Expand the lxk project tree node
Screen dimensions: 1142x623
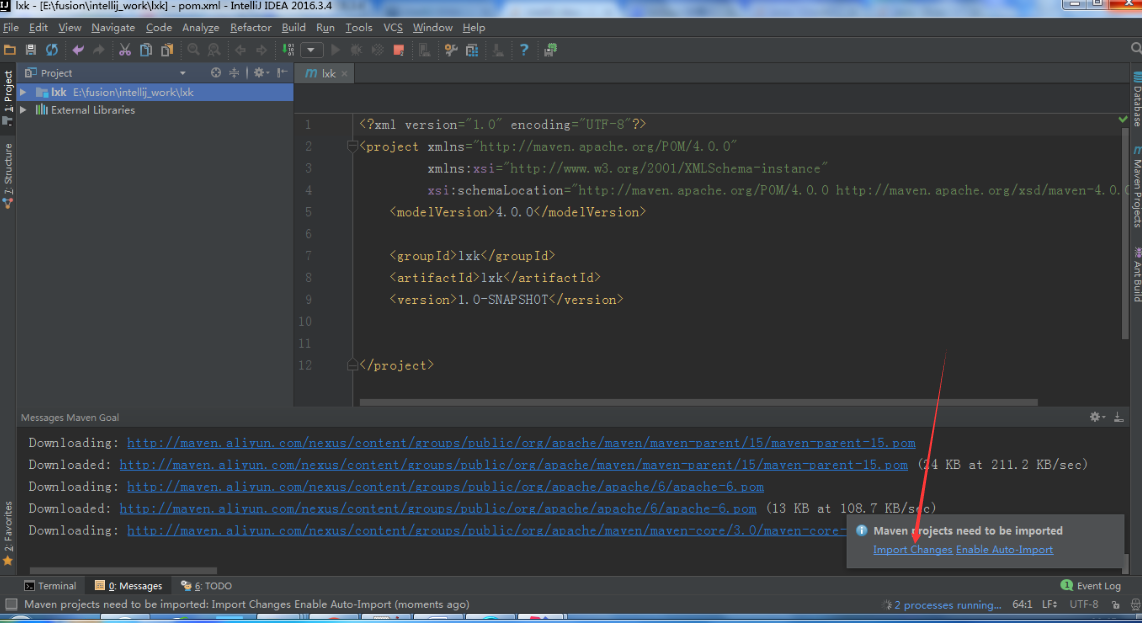click(x=23, y=92)
